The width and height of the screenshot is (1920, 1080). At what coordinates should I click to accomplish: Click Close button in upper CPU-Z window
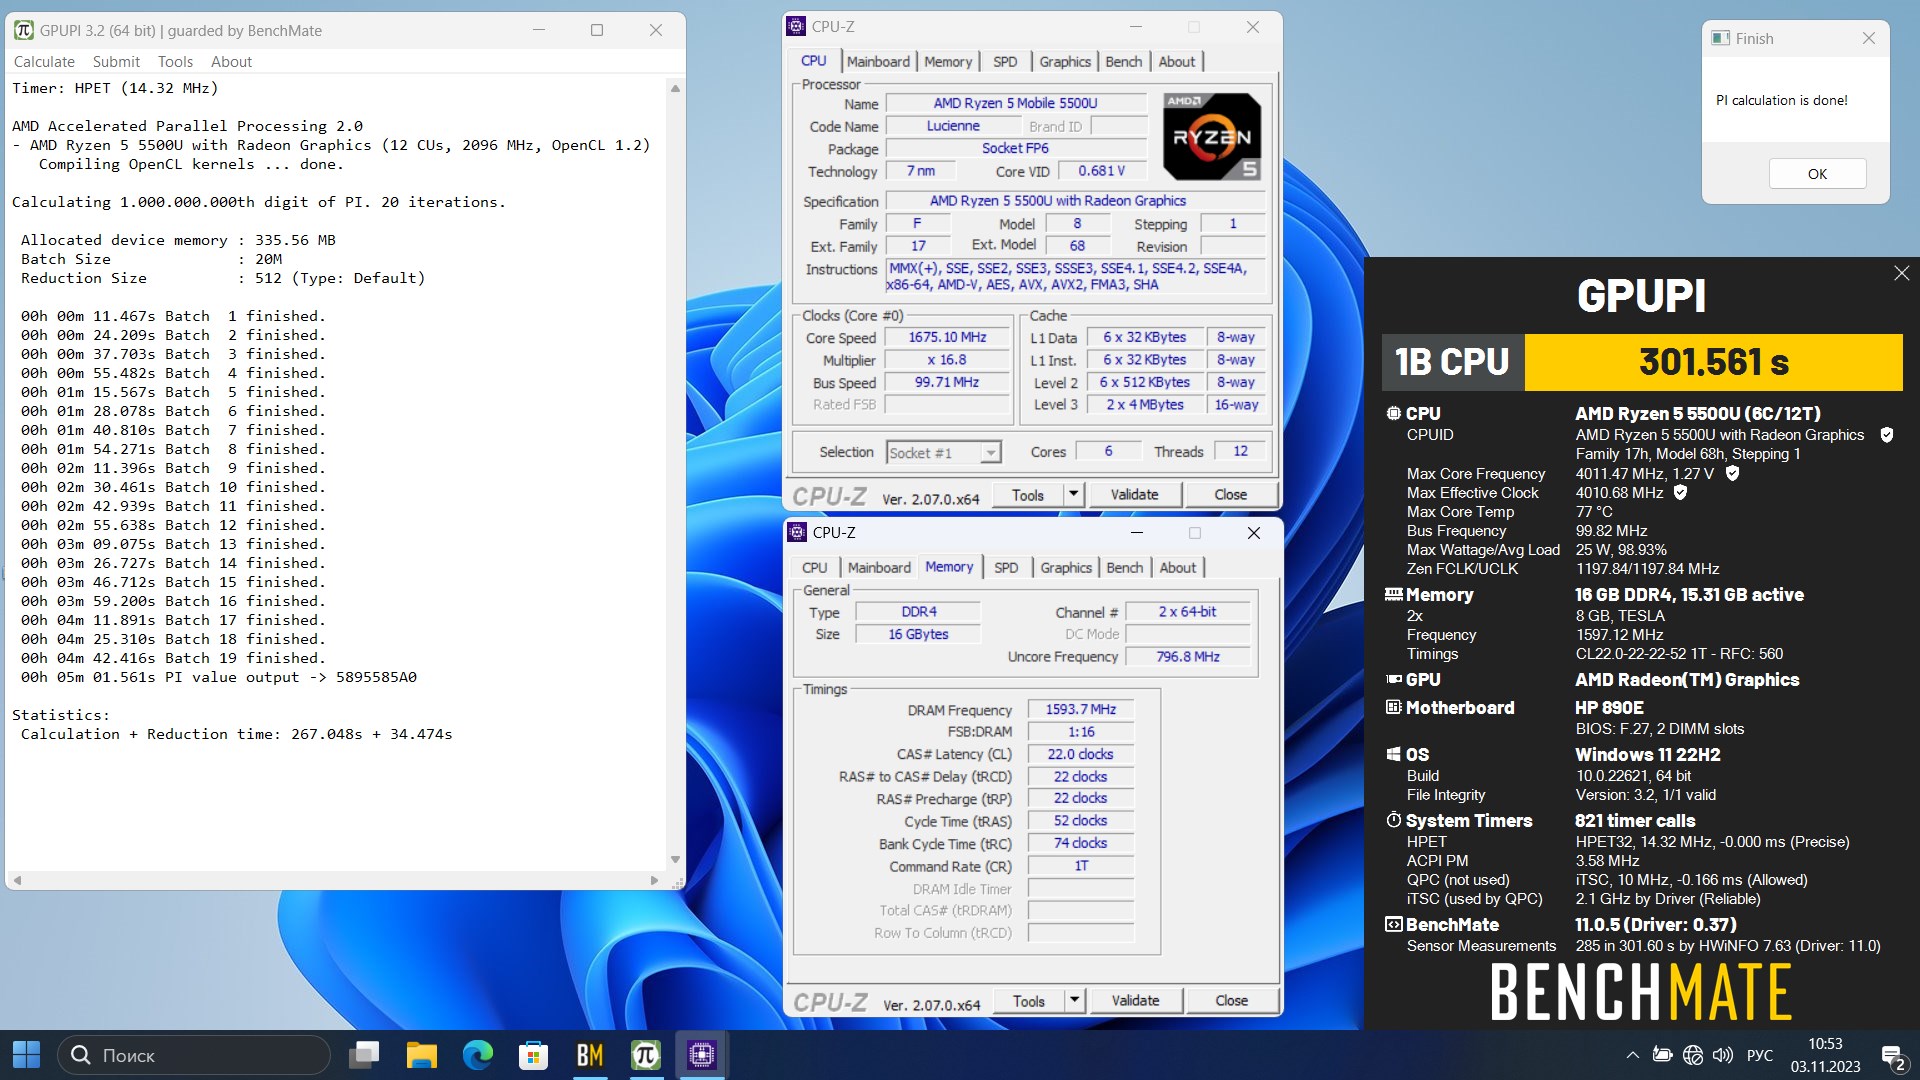[x=1230, y=494]
